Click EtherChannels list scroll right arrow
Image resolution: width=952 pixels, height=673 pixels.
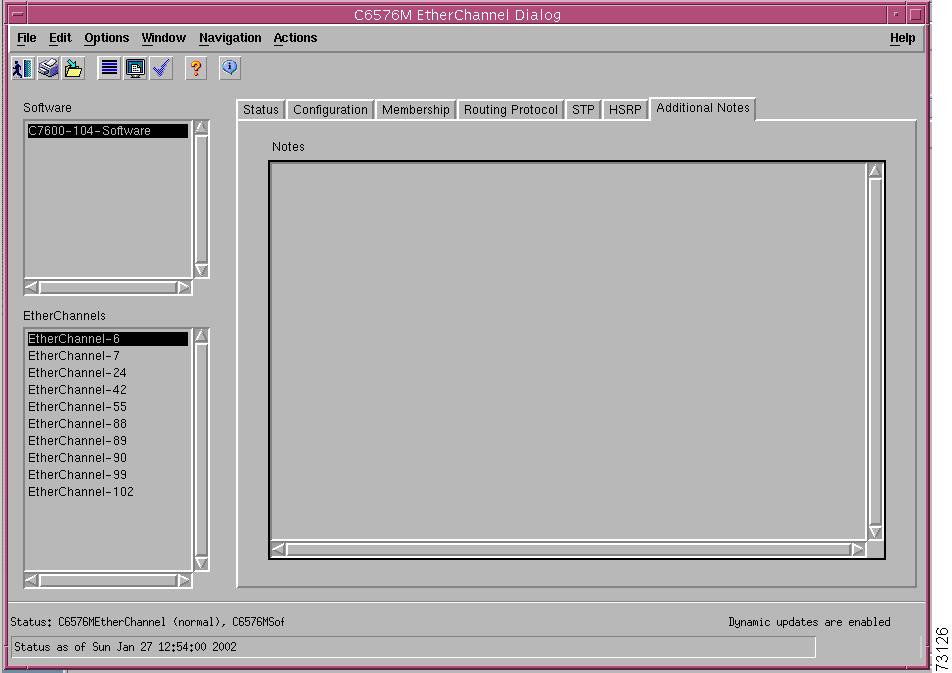pyautogui.click(x=183, y=581)
